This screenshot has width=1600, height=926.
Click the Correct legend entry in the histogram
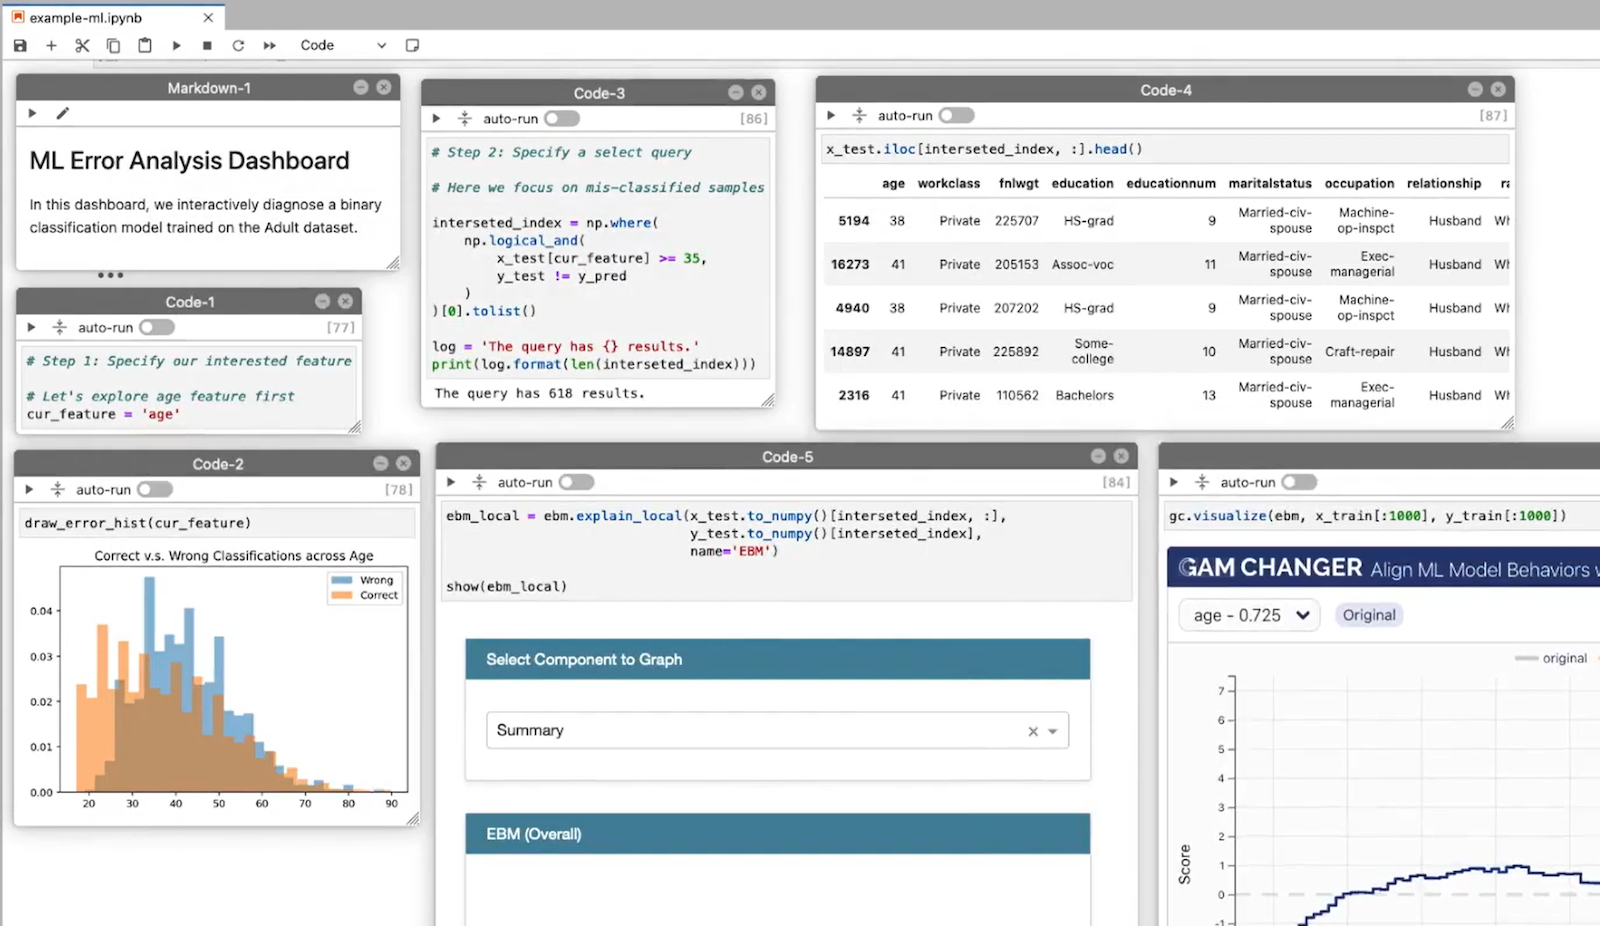pyautogui.click(x=365, y=595)
